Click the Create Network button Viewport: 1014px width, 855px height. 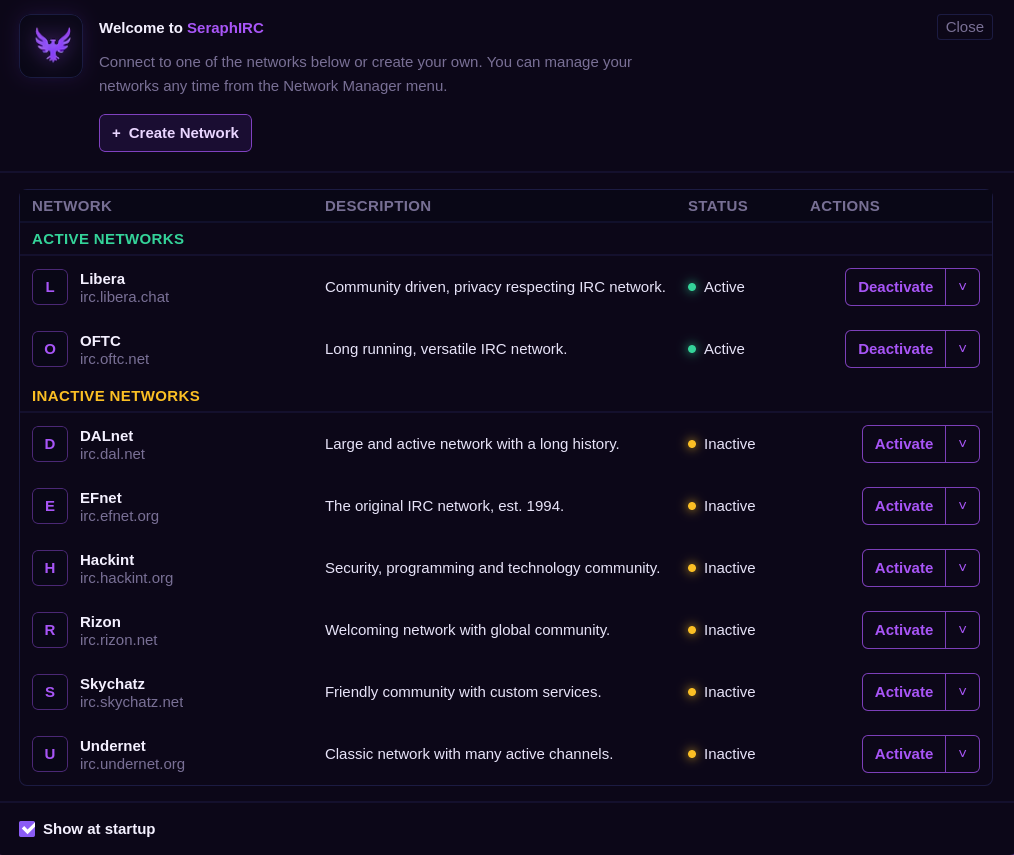tap(175, 133)
